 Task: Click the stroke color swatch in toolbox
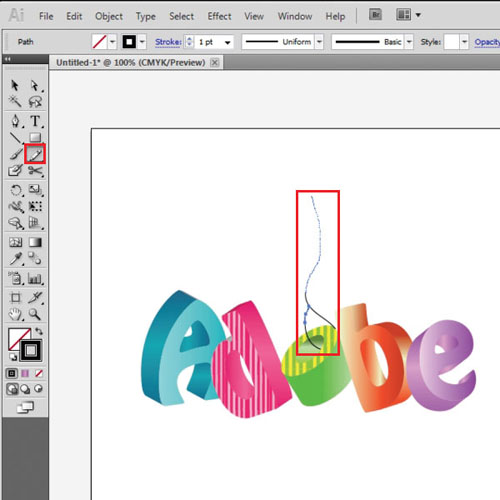[x=31, y=350]
